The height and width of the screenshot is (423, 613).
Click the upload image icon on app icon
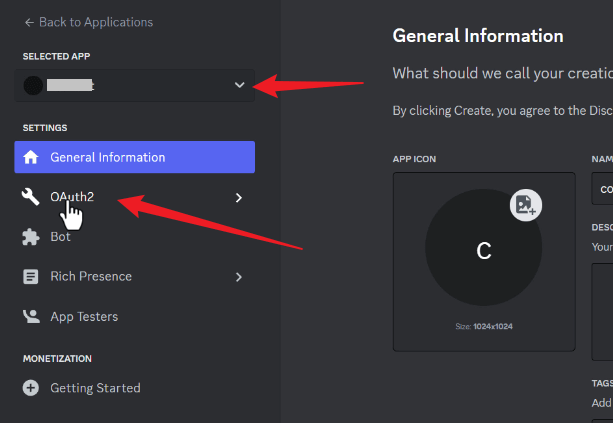[x=525, y=205]
